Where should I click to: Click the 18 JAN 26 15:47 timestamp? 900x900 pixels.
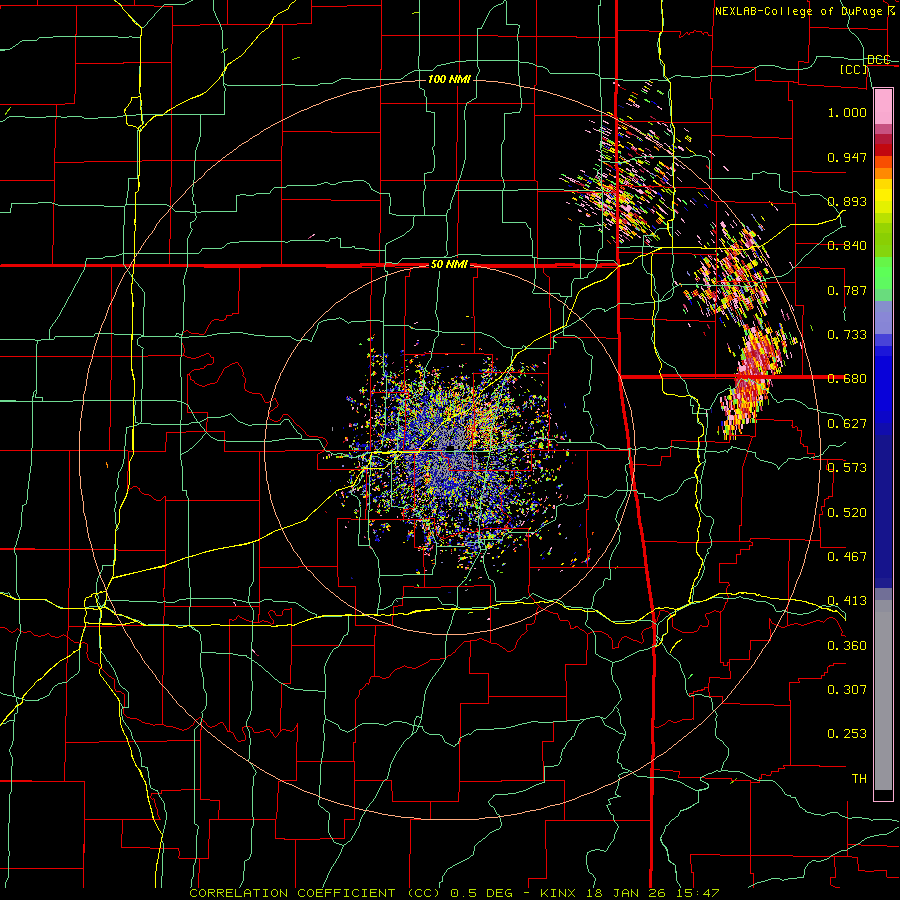(651, 893)
